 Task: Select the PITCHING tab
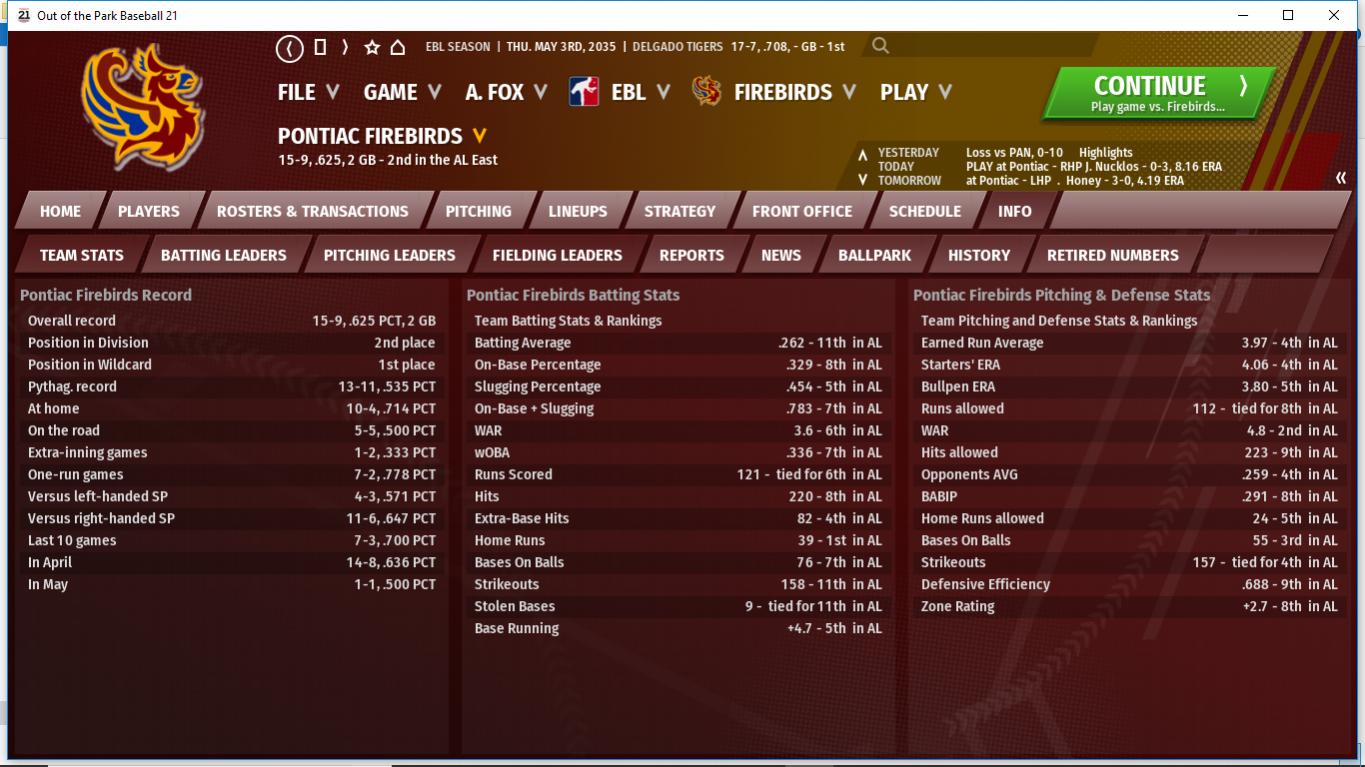pos(478,211)
